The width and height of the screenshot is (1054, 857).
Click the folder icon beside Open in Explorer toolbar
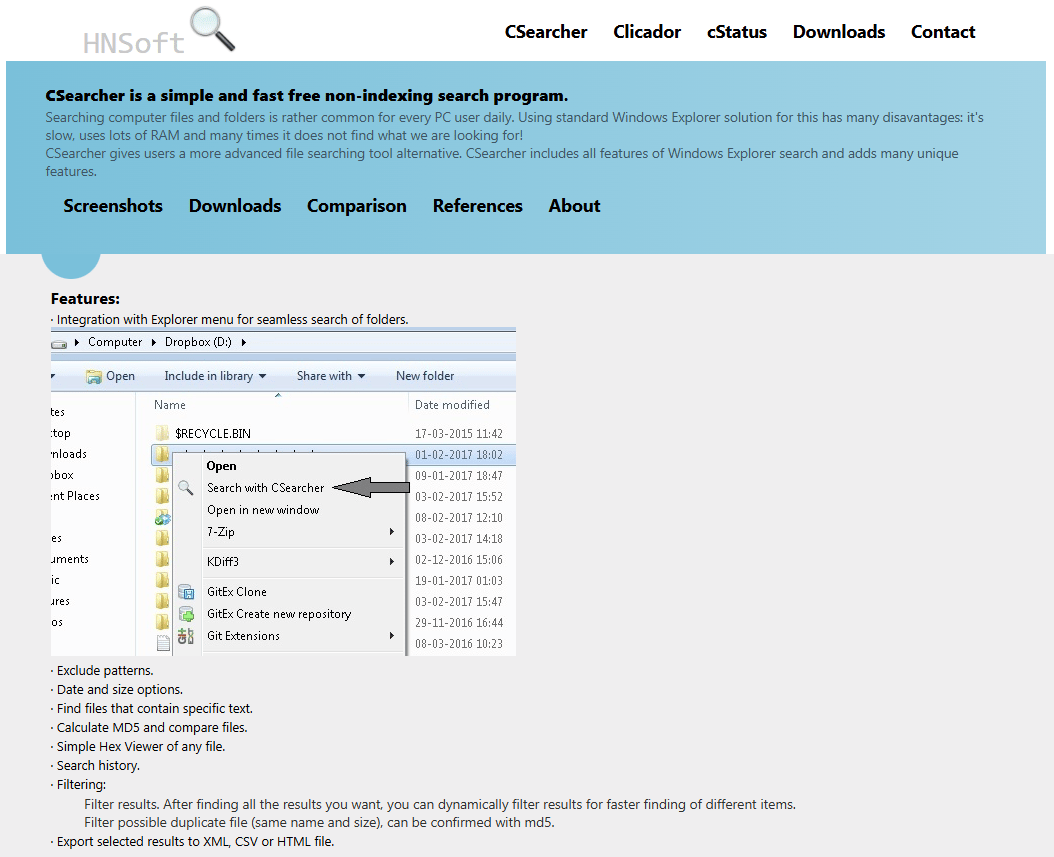(x=93, y=376)
